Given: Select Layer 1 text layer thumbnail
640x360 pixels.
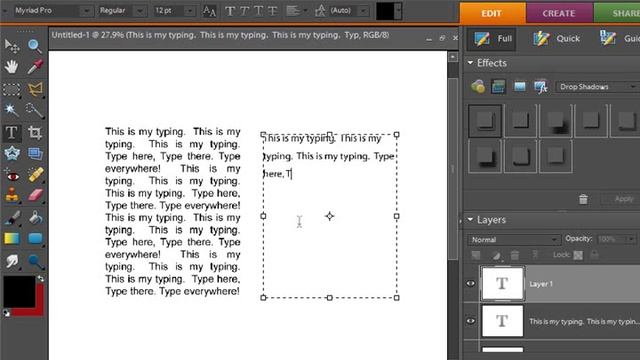Looking at the screenshot, I should coord(502,283).
